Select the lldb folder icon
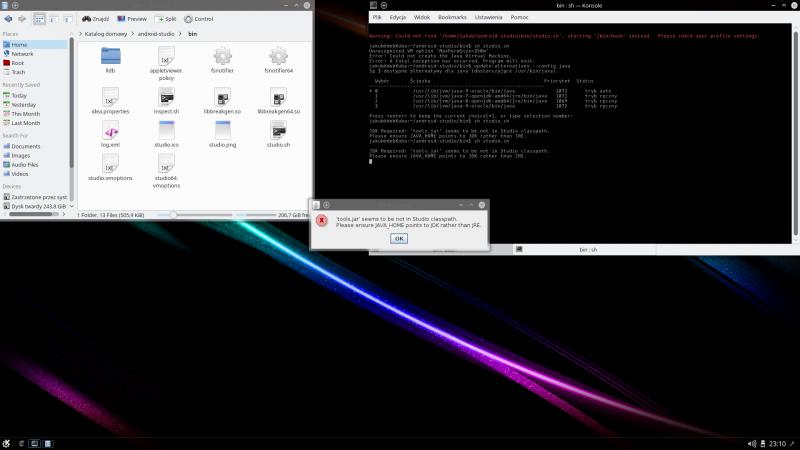The height and width of the screenshot is (450, 800). tap(111, 58)
